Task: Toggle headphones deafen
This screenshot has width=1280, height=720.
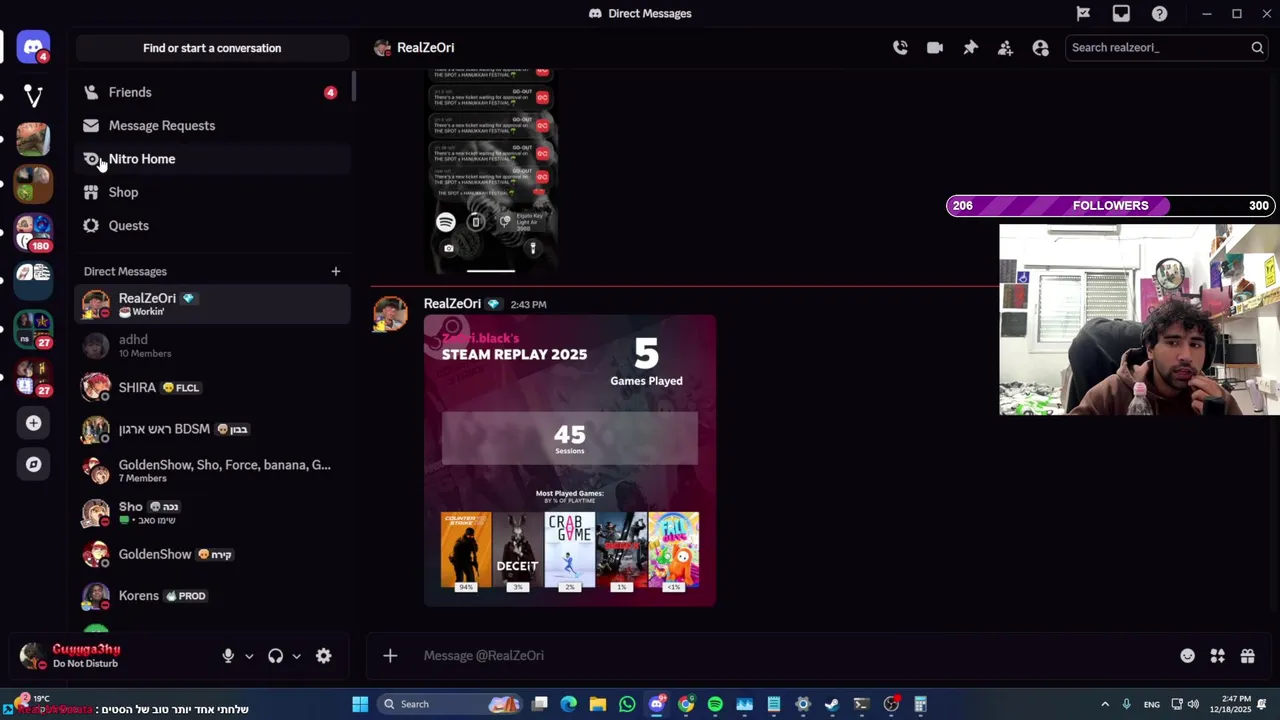Action: (x=275, y=656)
